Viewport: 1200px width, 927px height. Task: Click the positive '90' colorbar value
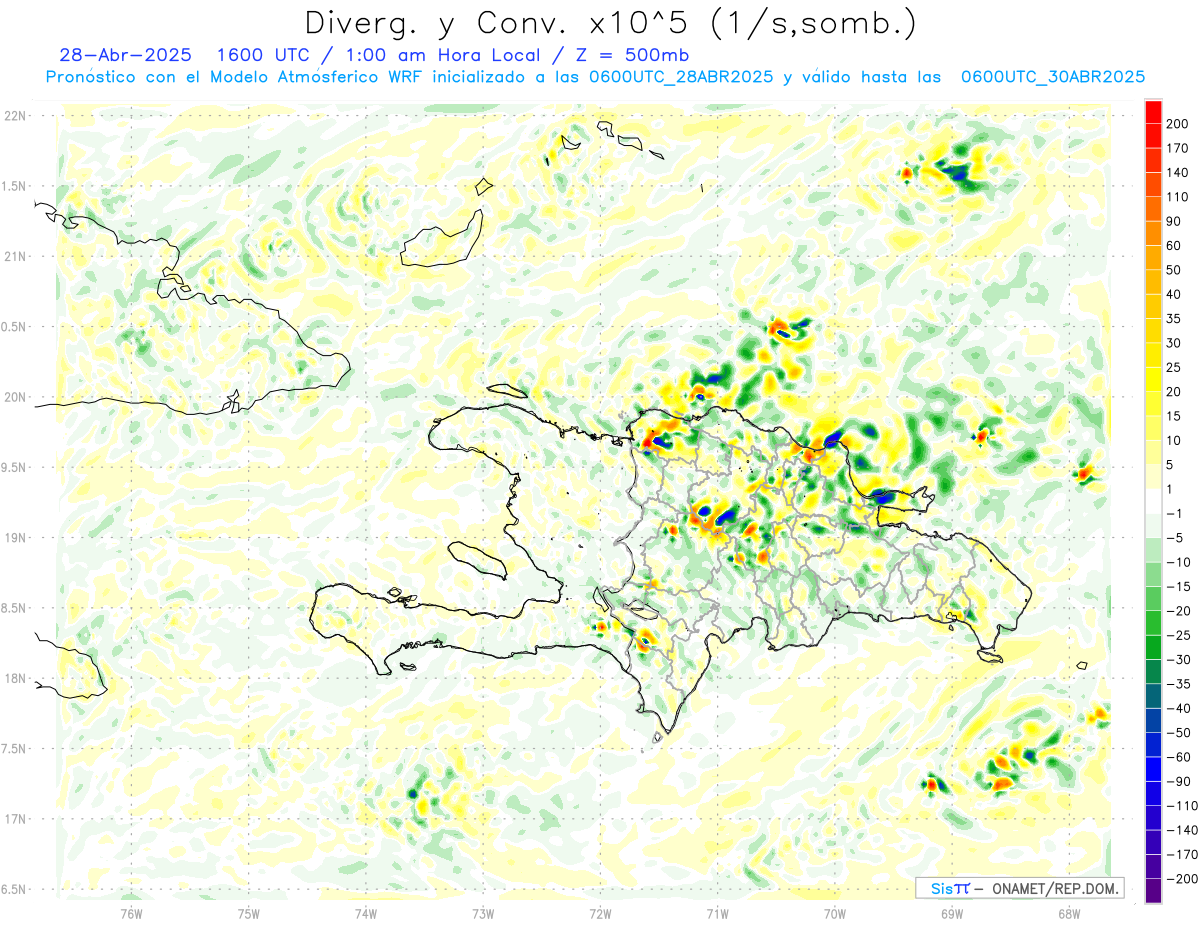(1175, 221)
